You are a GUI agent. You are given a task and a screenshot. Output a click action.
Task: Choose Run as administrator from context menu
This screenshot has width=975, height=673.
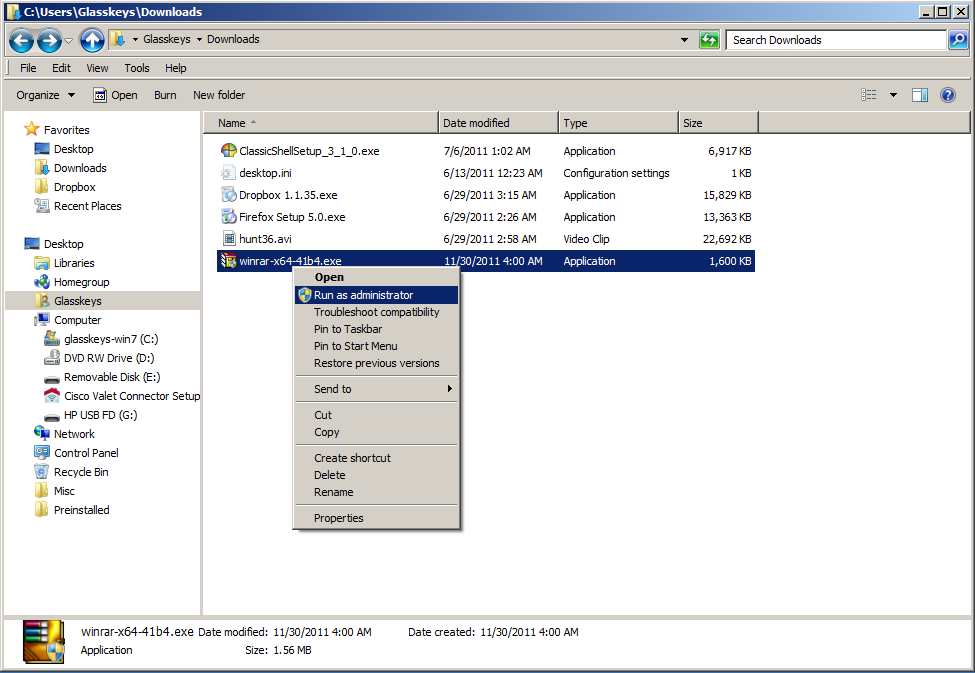pyautogui.click(x=363, y=295)
